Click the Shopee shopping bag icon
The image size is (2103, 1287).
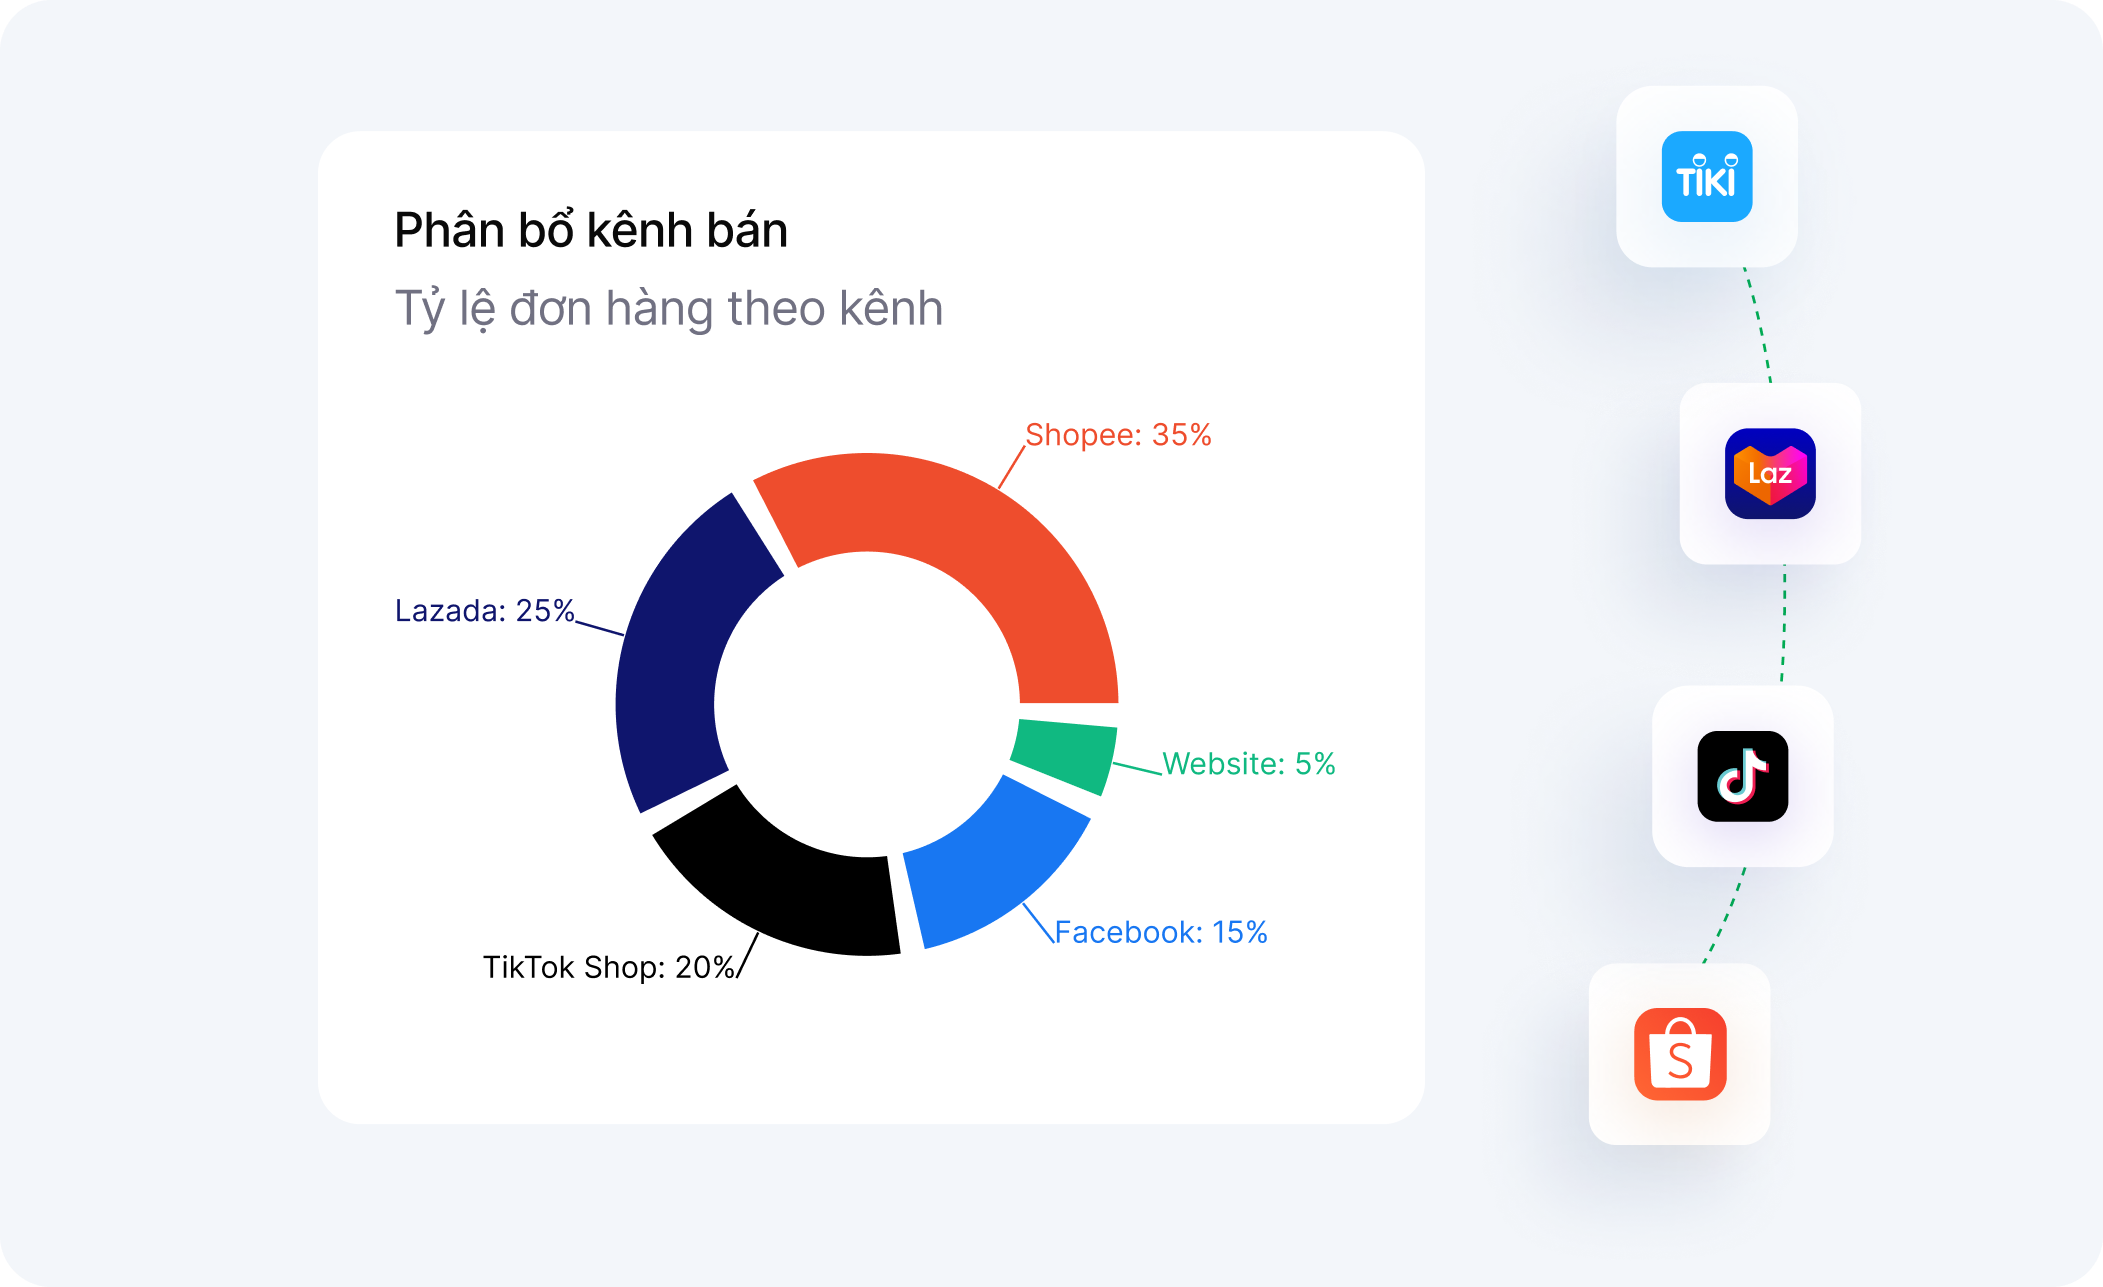coord(1680,1054)
